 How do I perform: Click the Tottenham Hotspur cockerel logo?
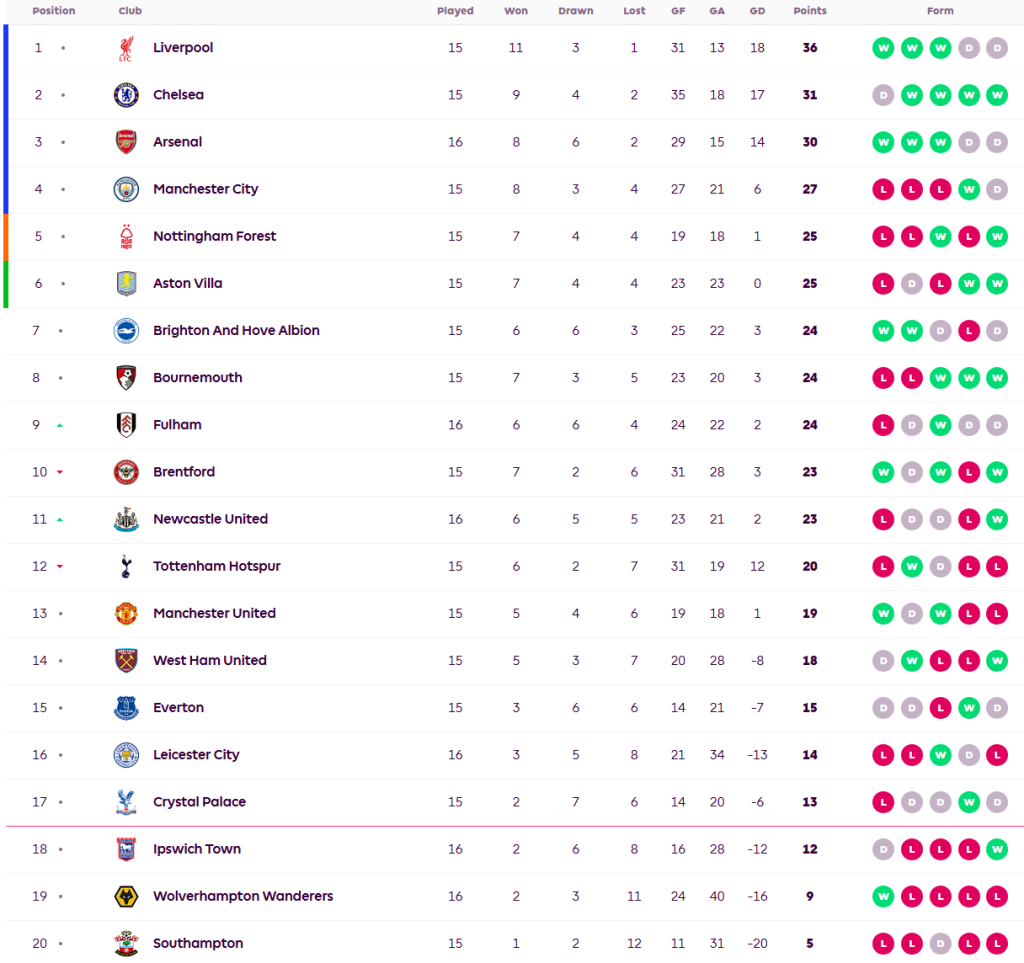tap(125, 566)
